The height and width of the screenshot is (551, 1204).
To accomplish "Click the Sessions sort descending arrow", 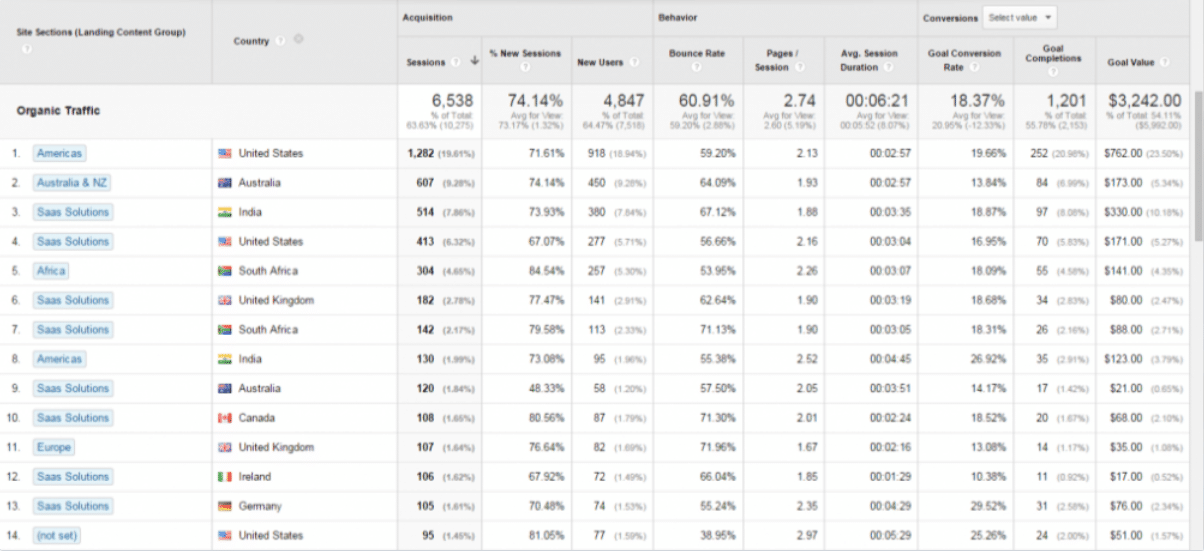I will pos(474,62).
